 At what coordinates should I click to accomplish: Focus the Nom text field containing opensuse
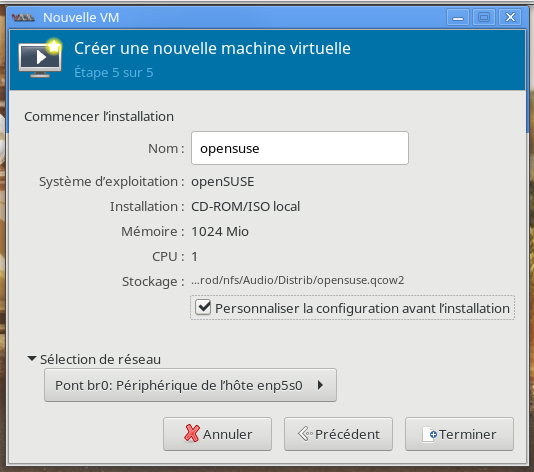(x=300, y=148)
